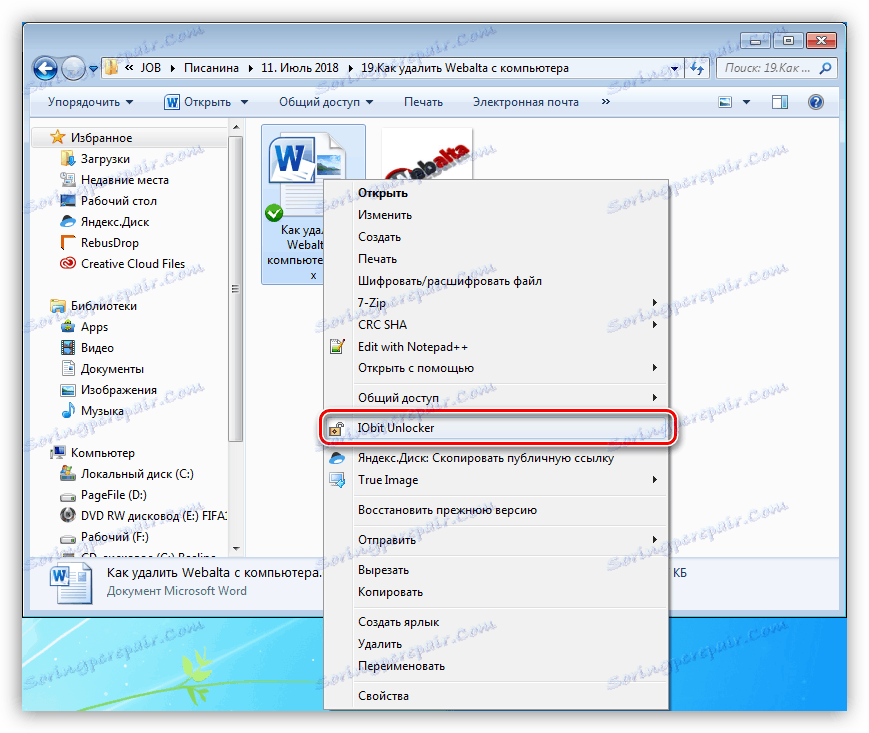Open Изображения library in sidebar

click(119, 390)
